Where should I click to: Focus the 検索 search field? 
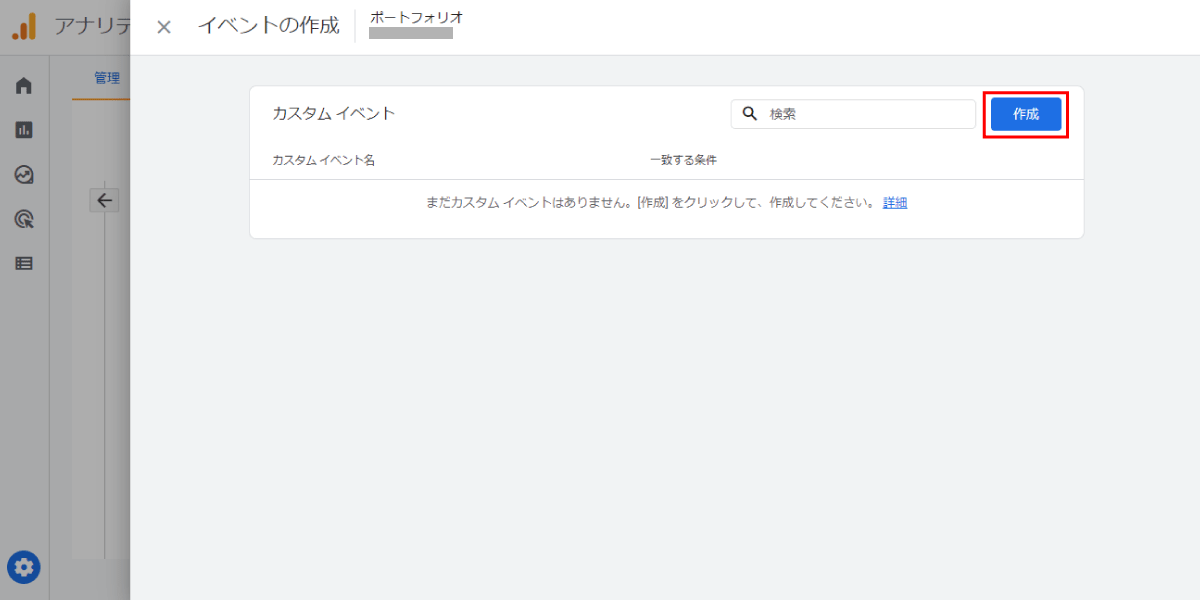pyautogui.click(x=853, y=114)
